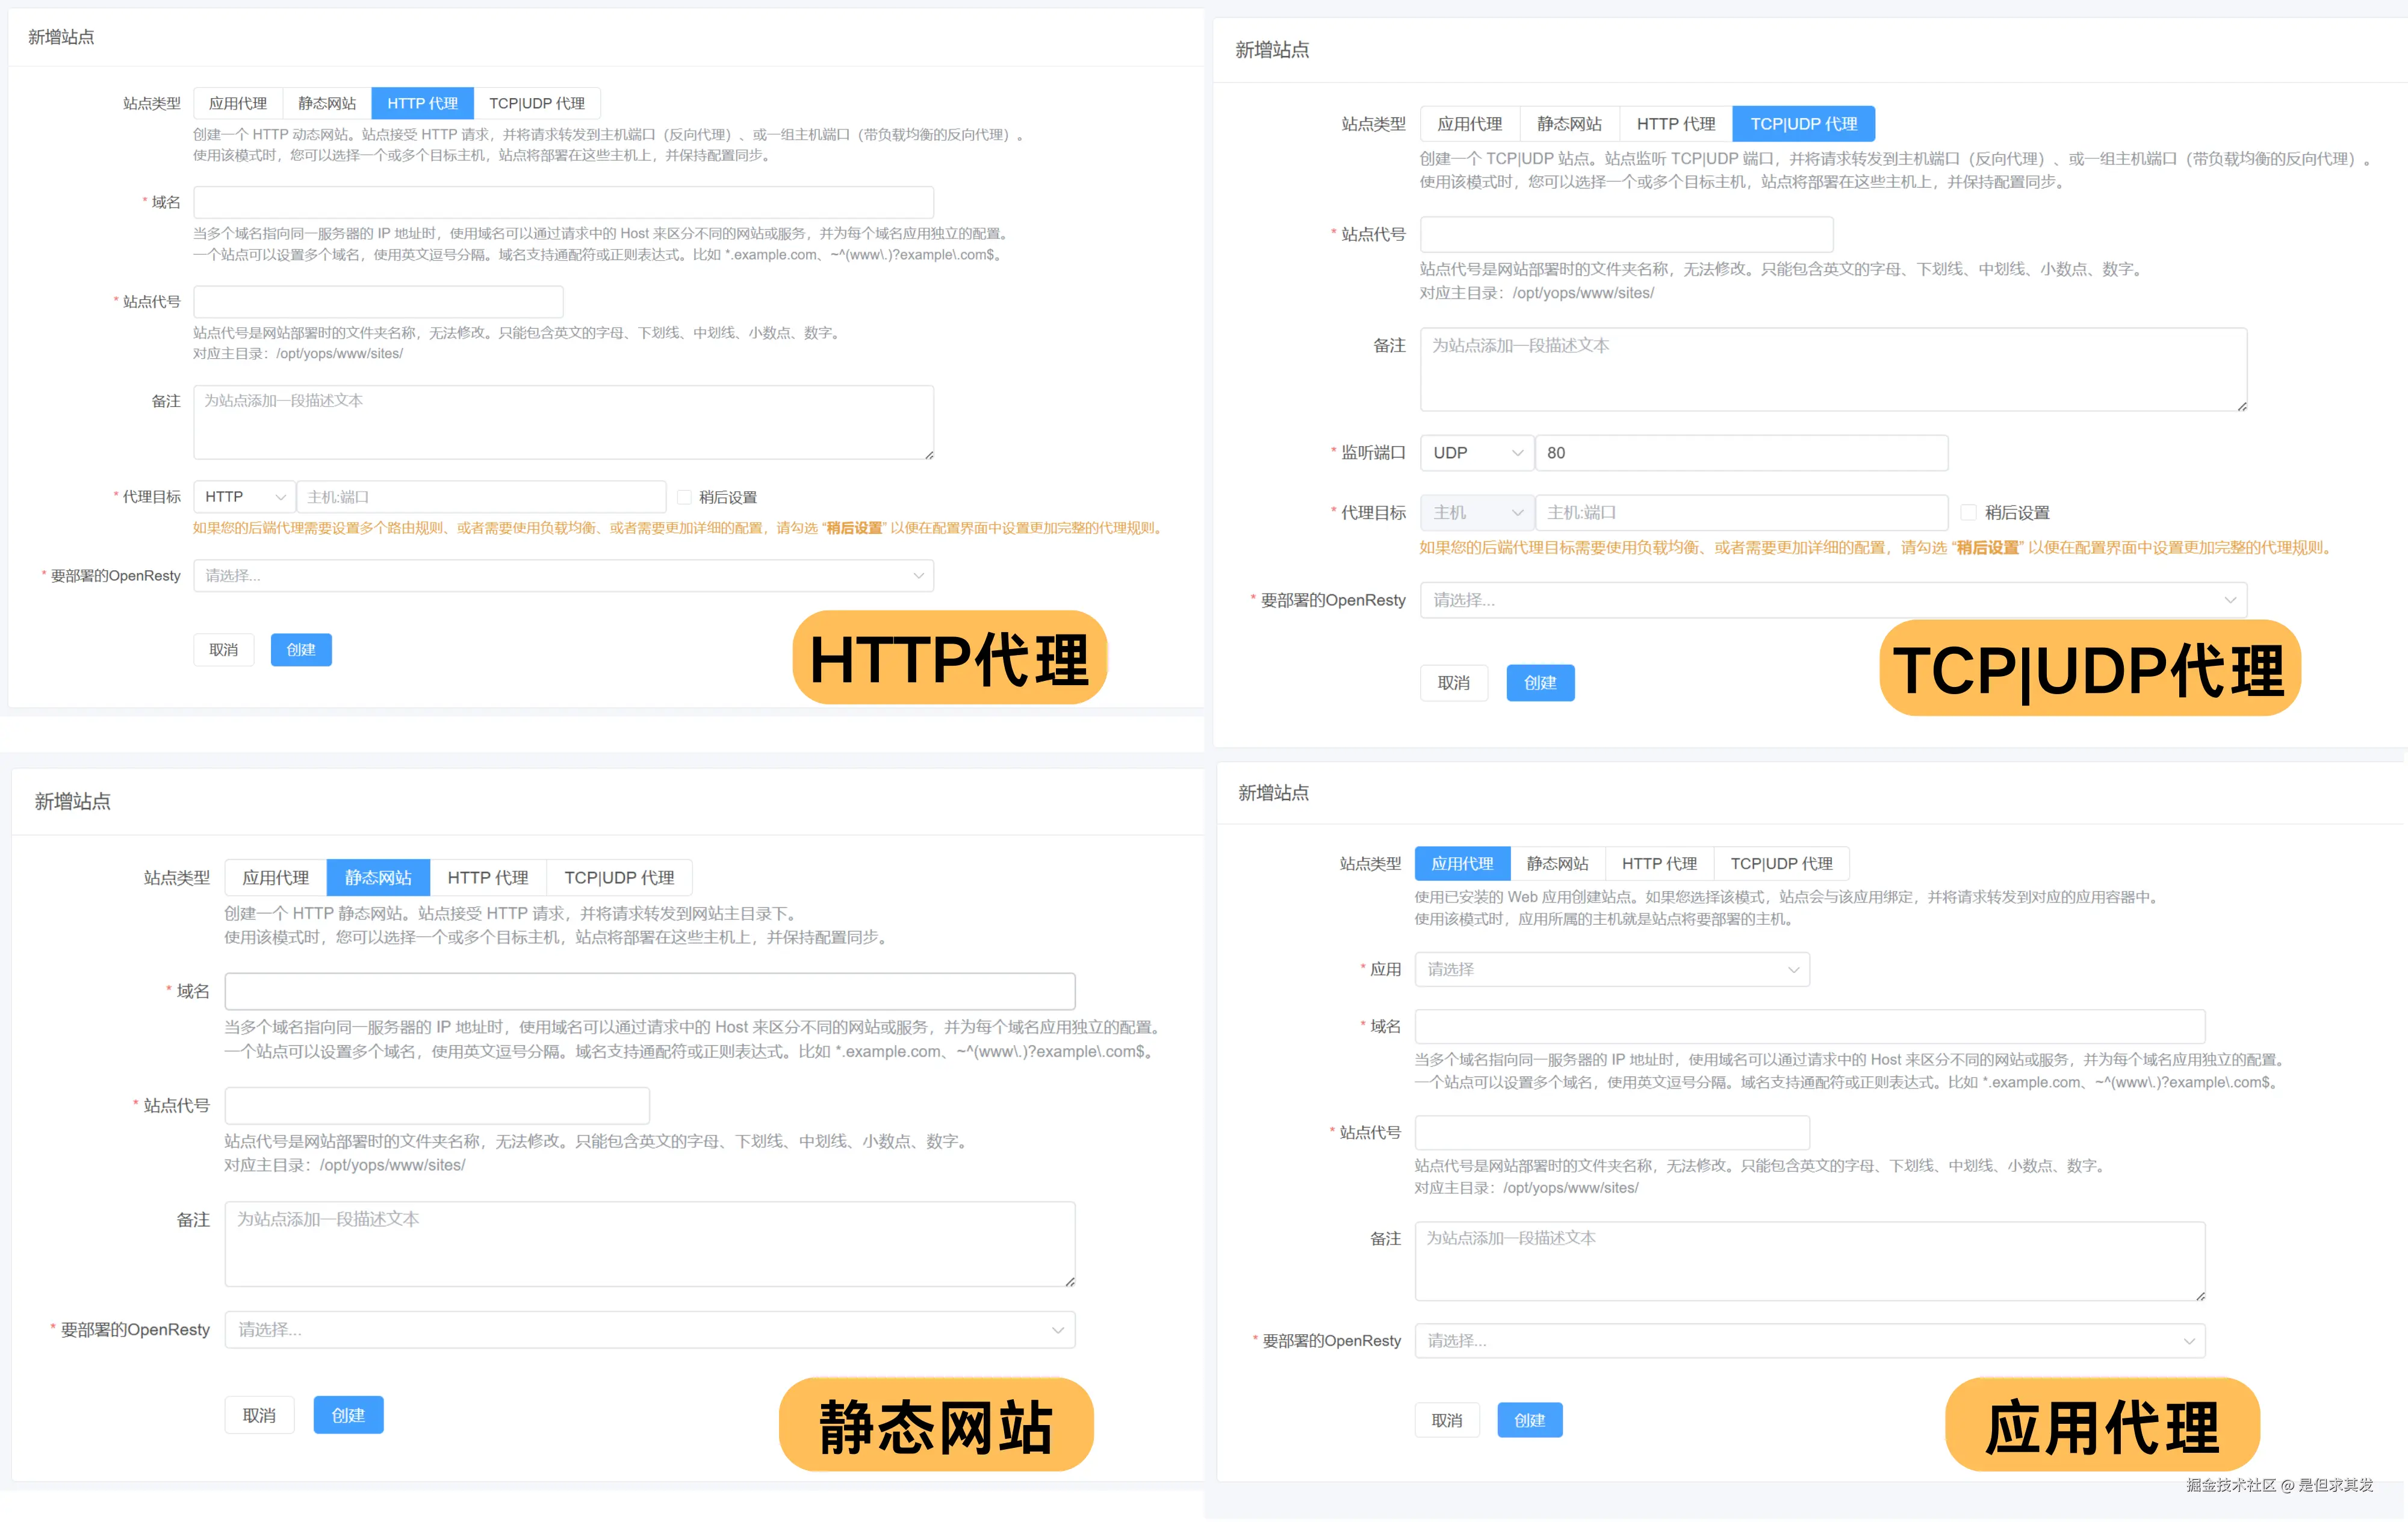2408x1528 pixels.
Task: Click resize handle of 备注 textarea in 静态网站 form
Action: [1070, 1282]
